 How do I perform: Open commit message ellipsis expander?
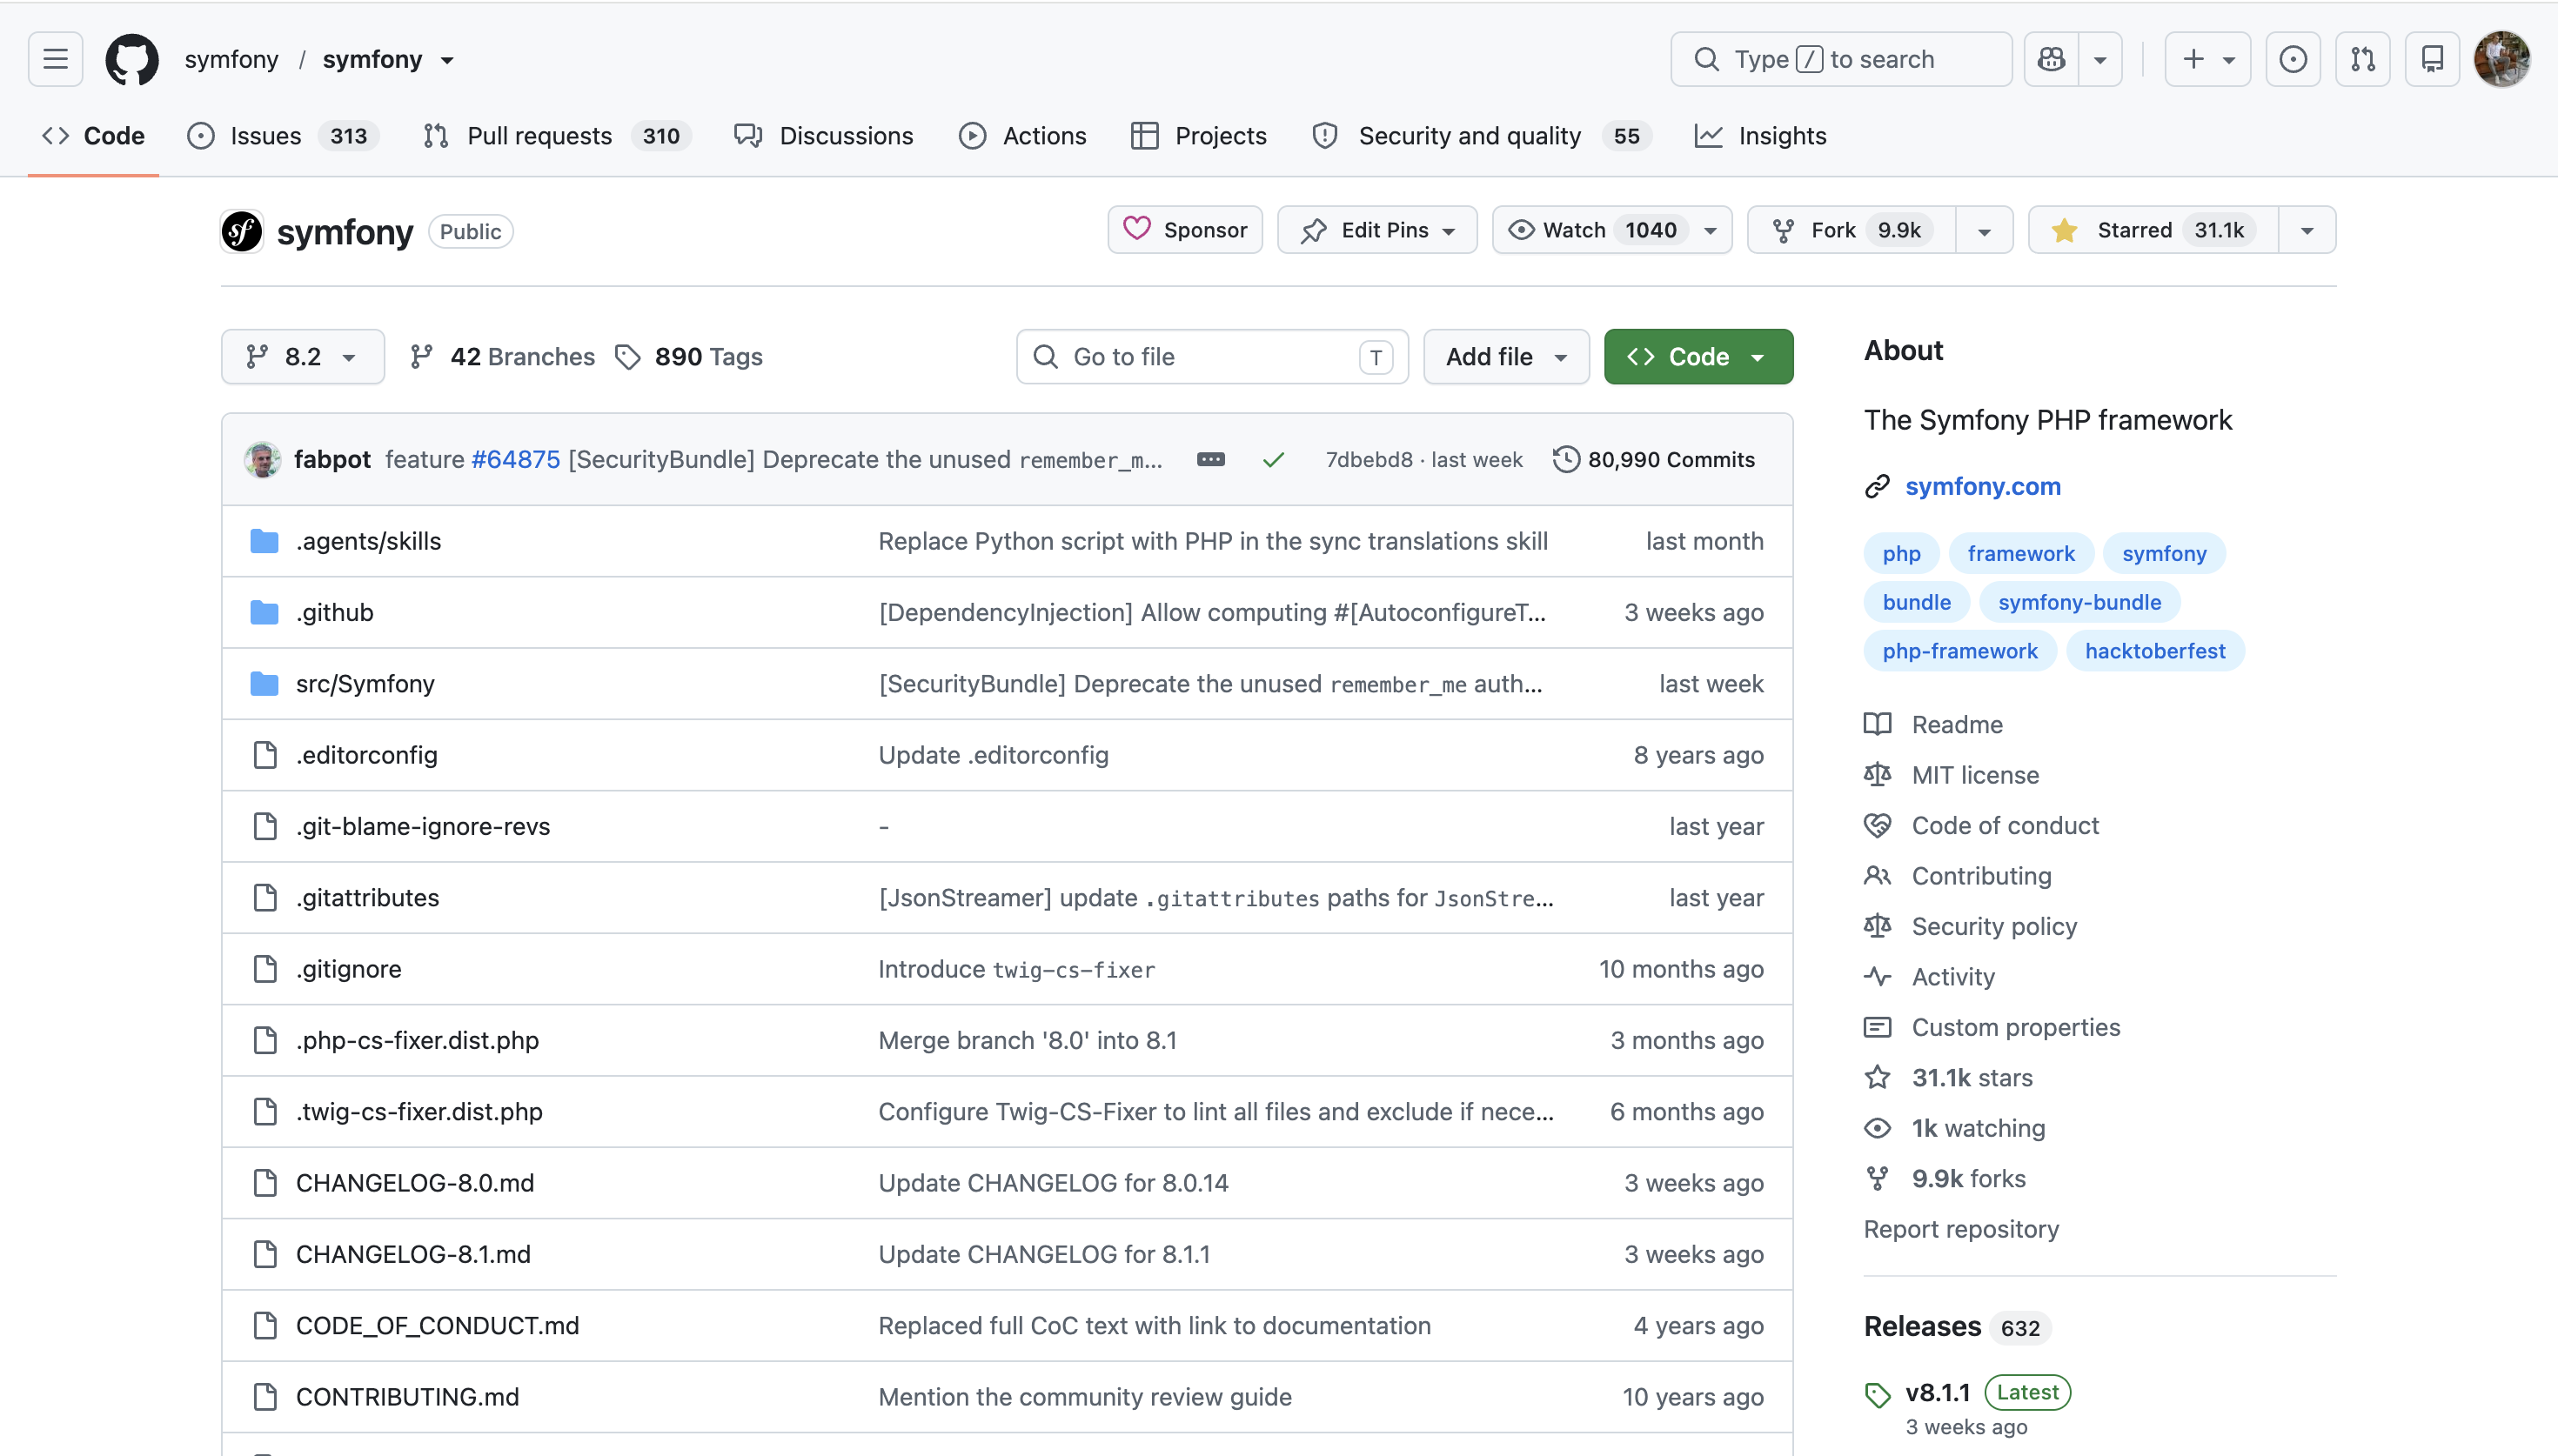click(x=1210, y=459)
